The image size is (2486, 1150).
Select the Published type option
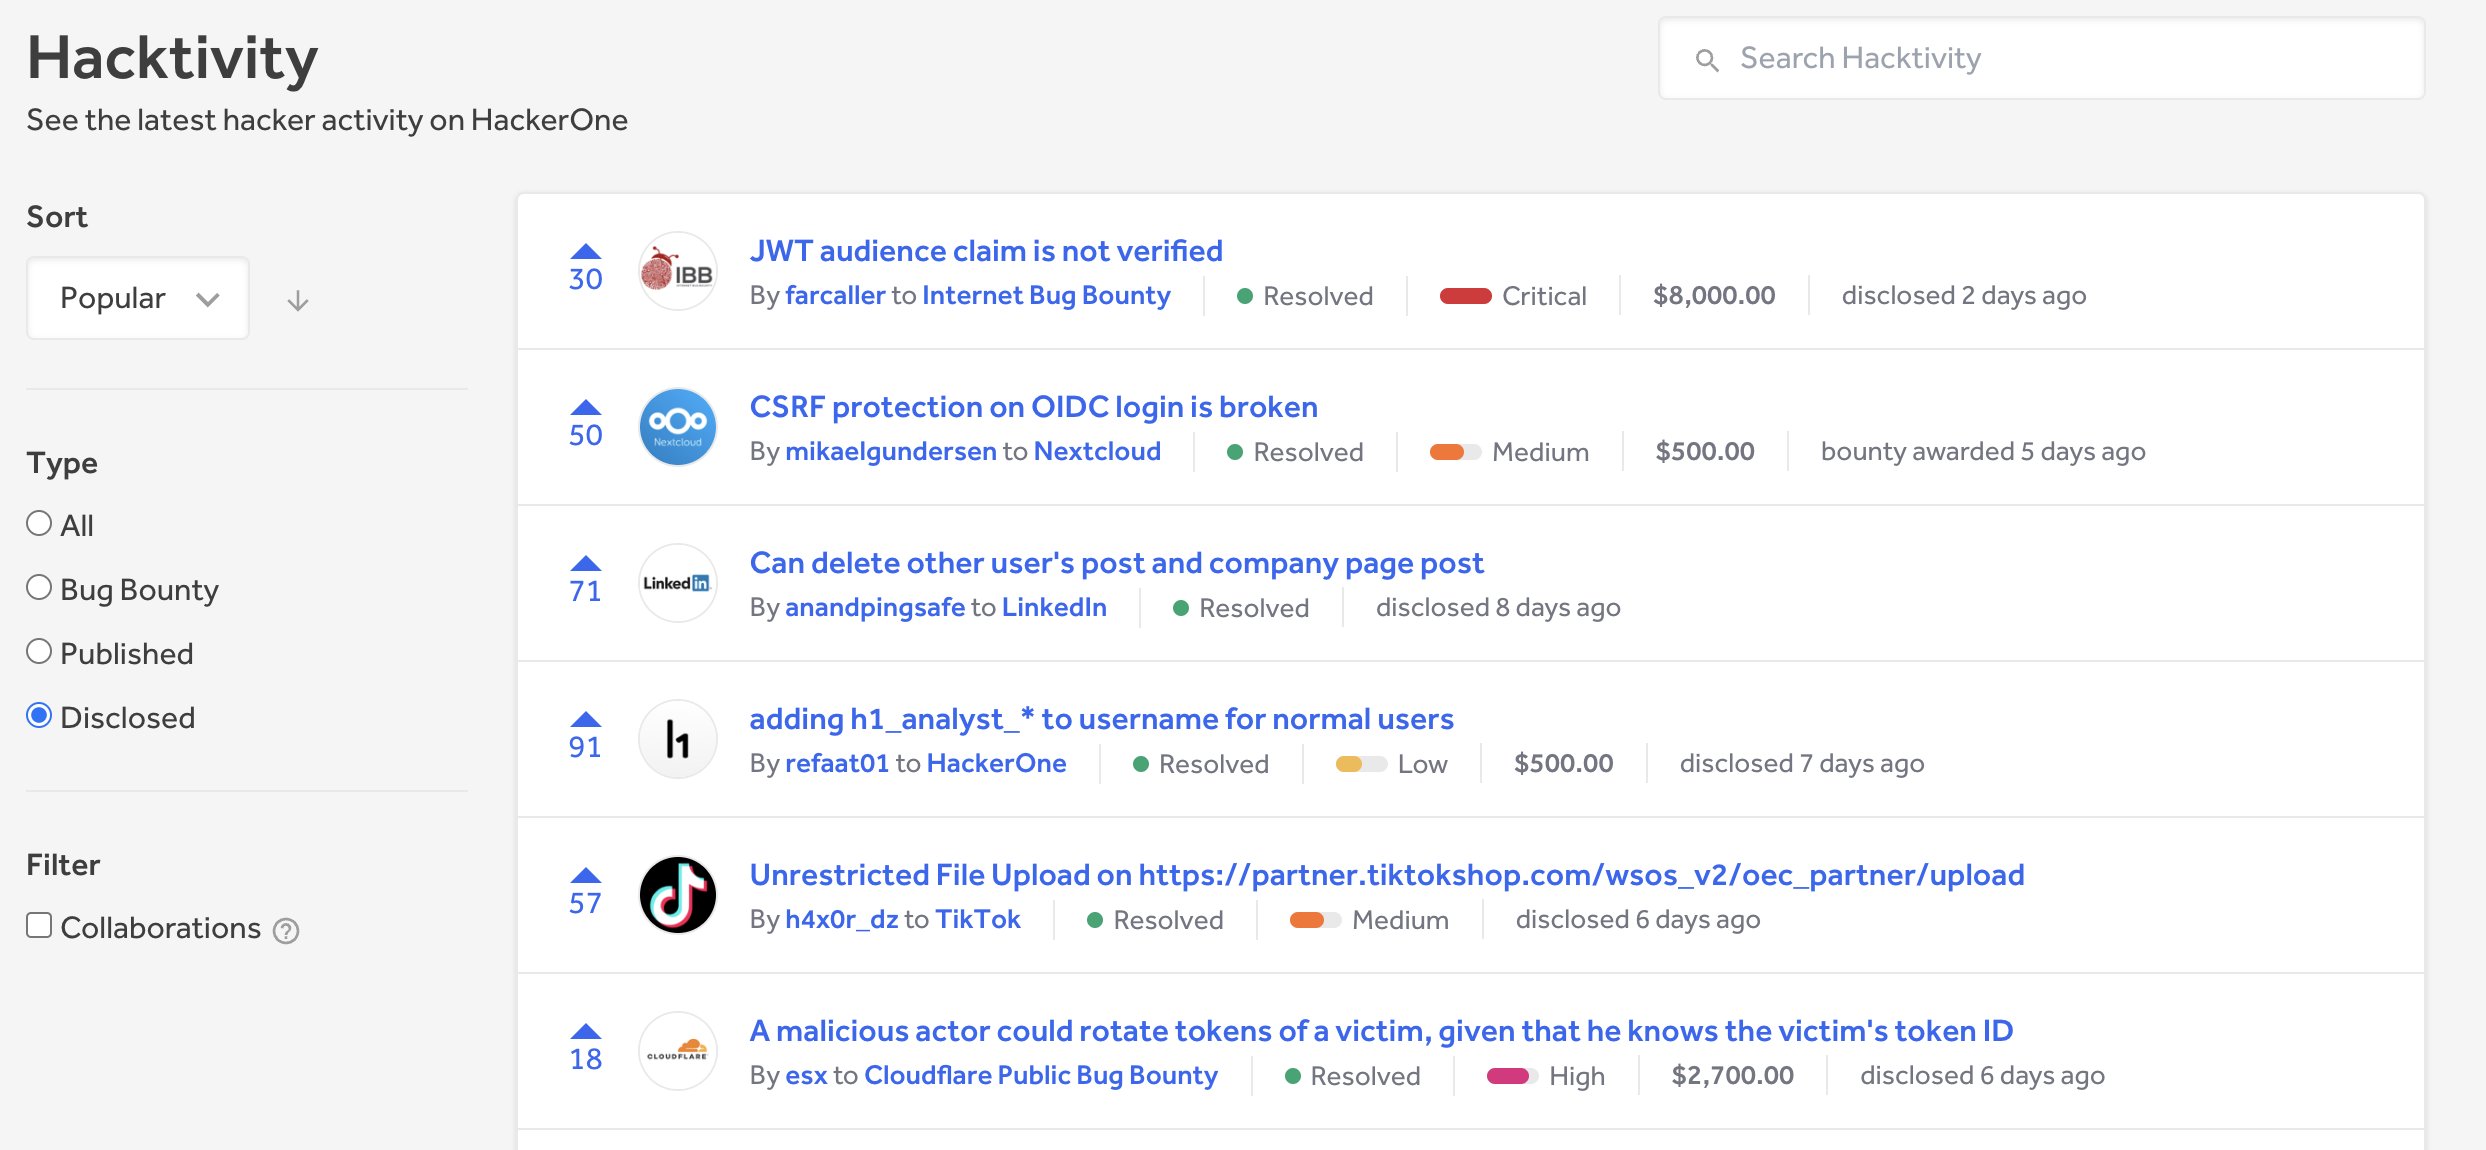(39, 652)
